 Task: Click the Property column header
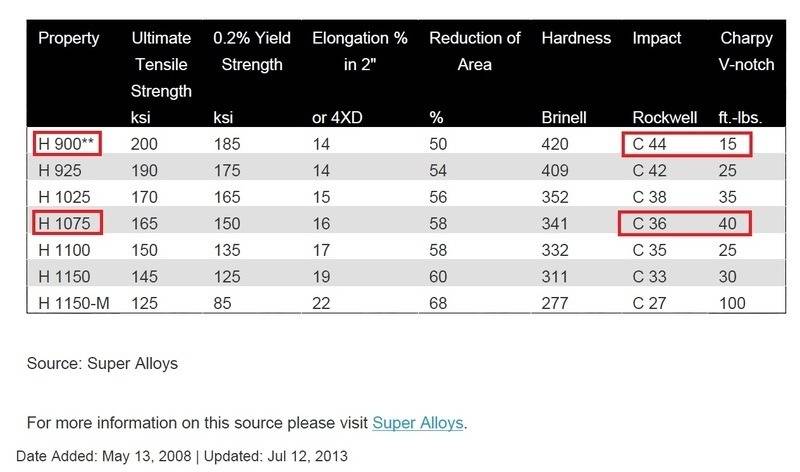[x=69, y=39]
